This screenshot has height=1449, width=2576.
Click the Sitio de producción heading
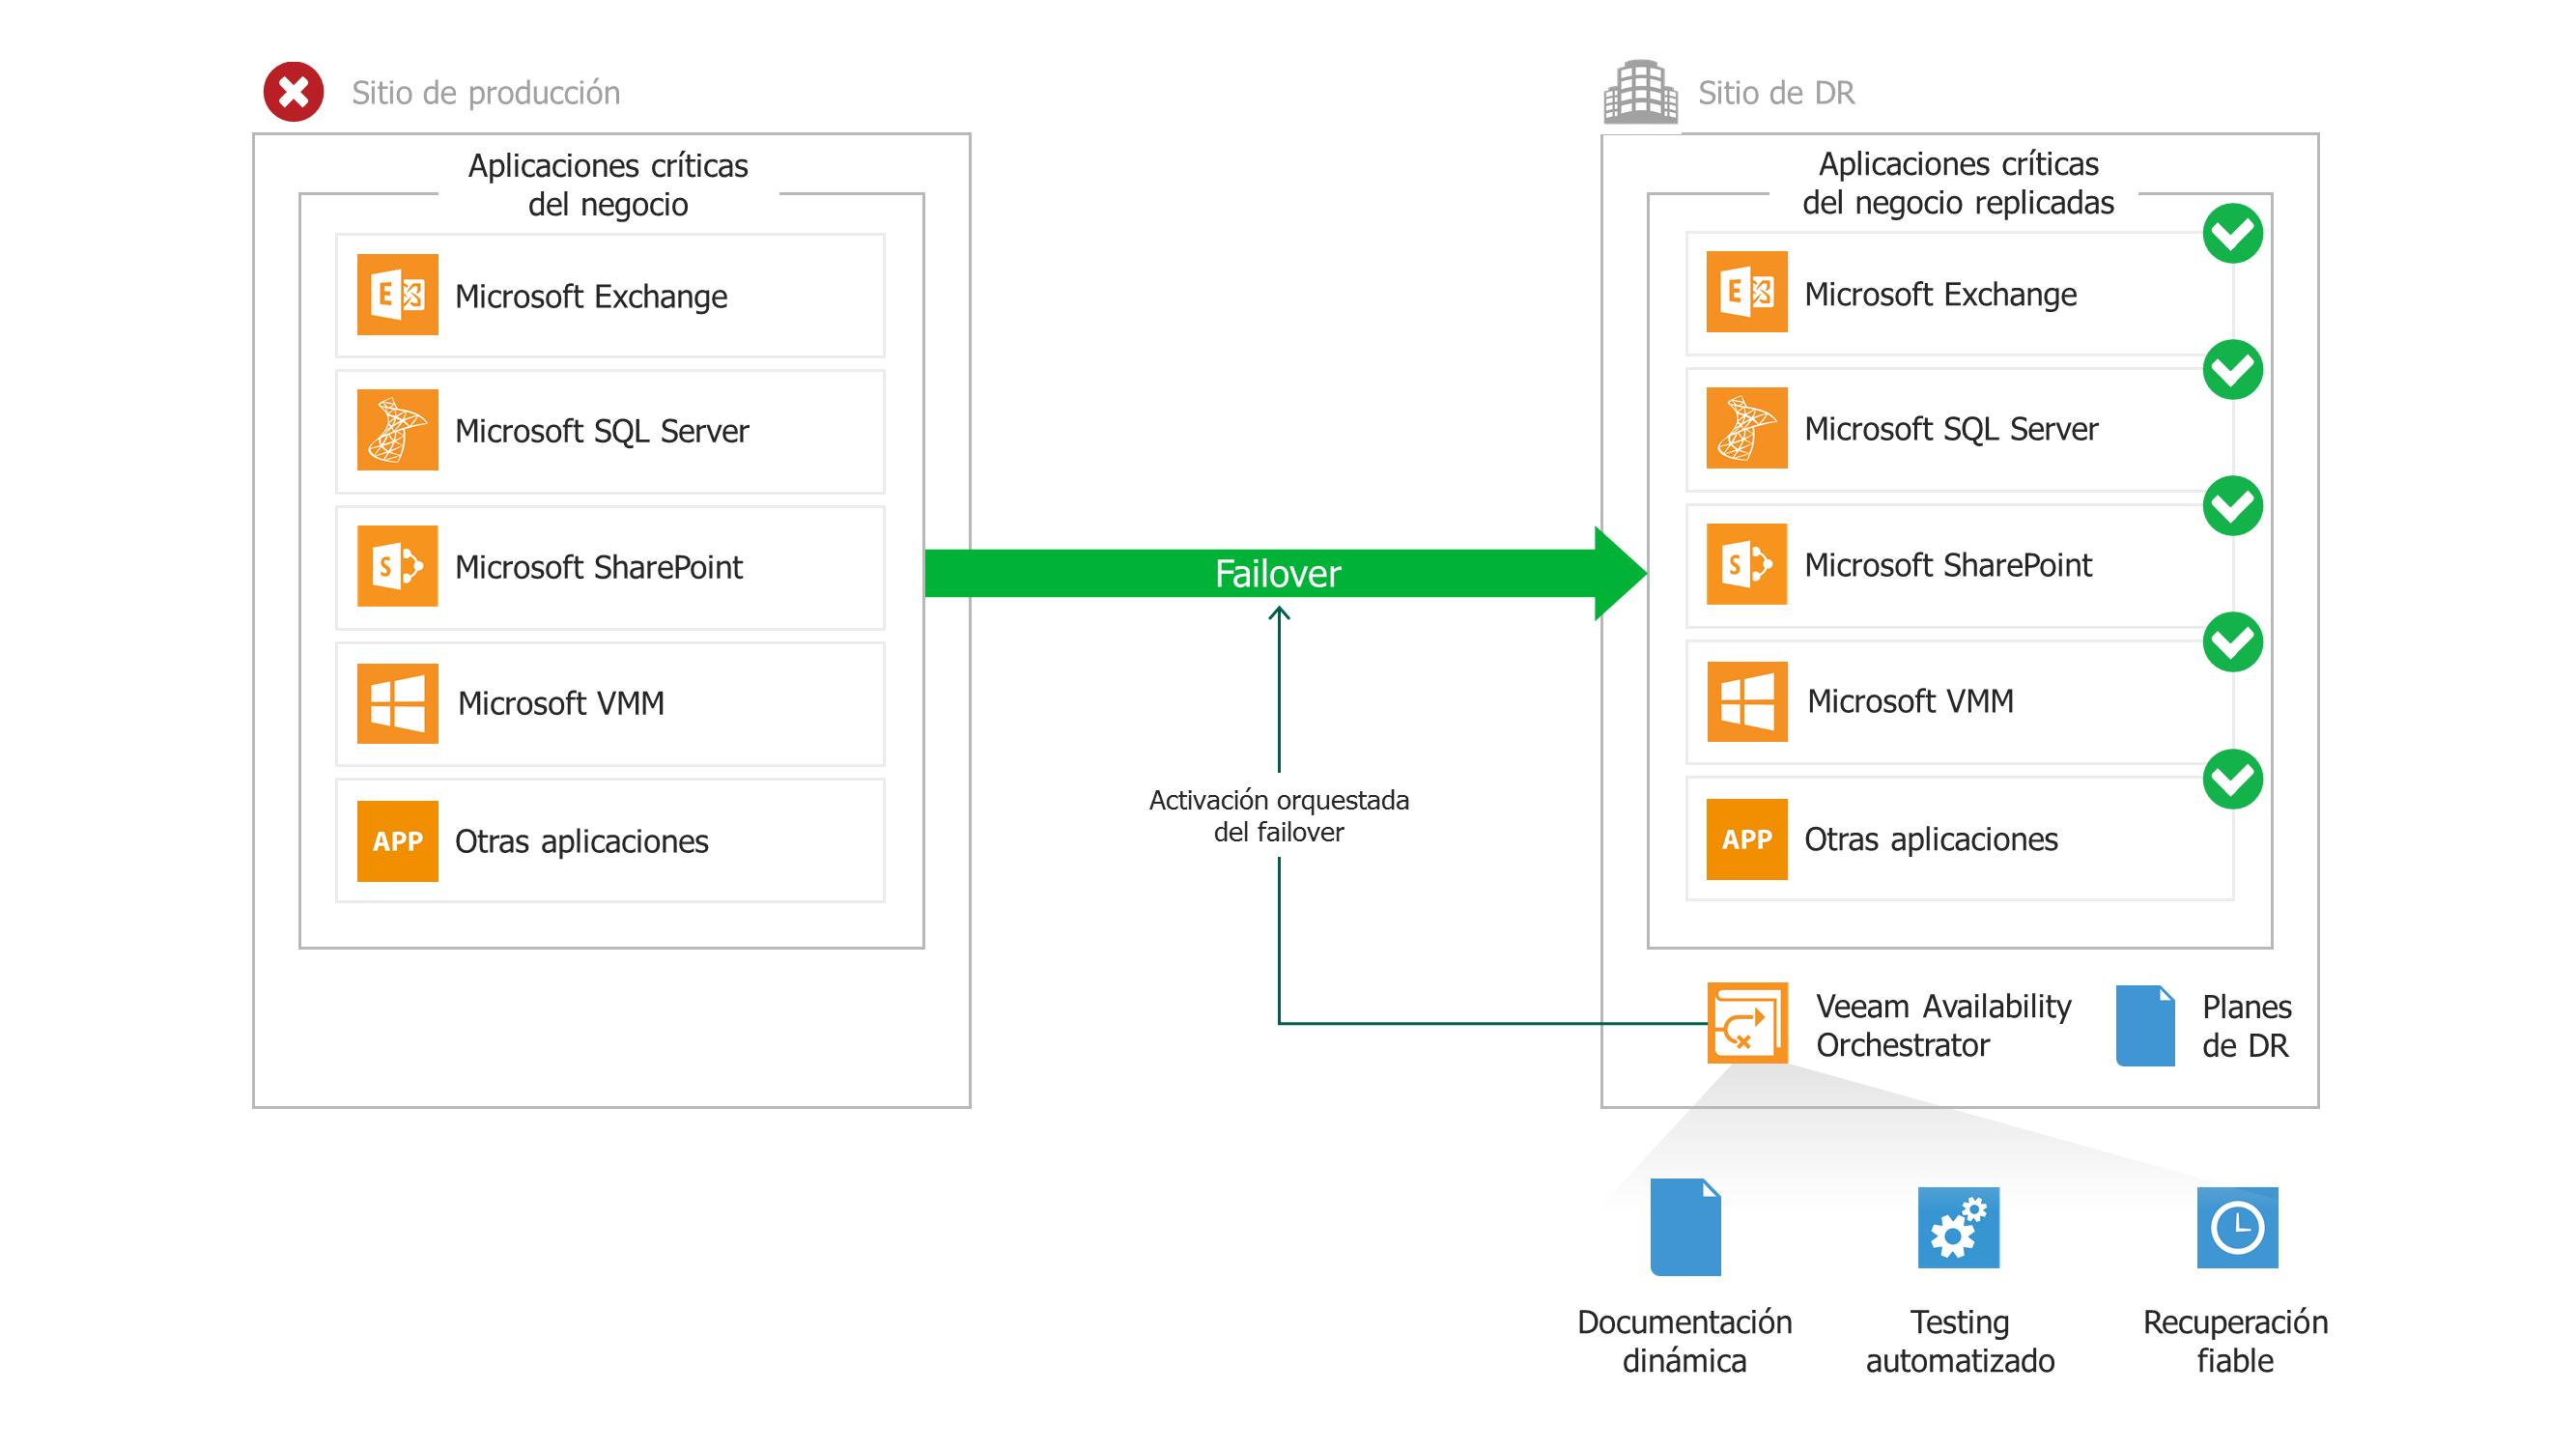485,93
